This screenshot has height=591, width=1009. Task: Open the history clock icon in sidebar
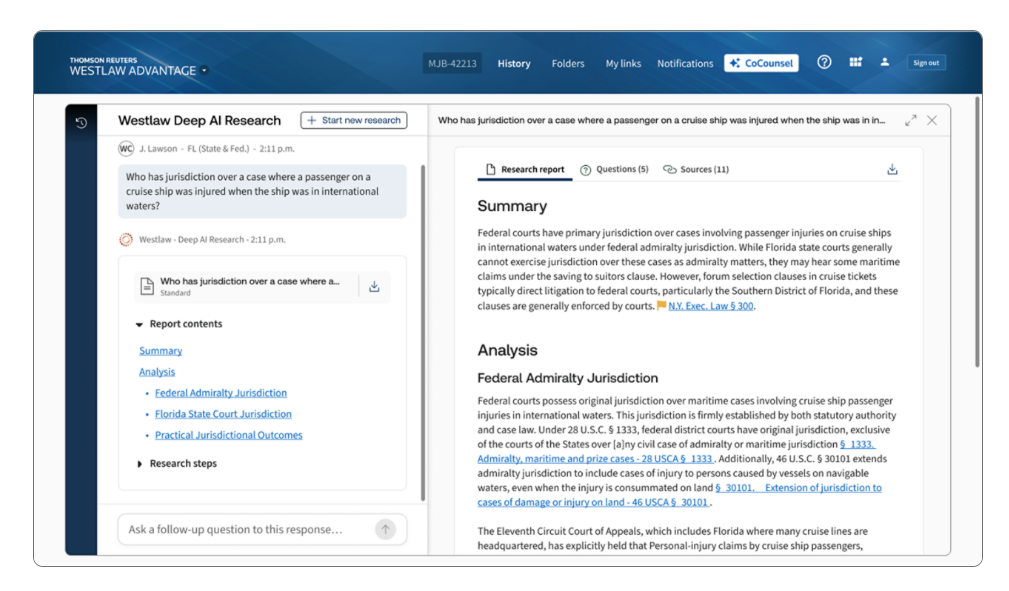[x=81, y=123]
